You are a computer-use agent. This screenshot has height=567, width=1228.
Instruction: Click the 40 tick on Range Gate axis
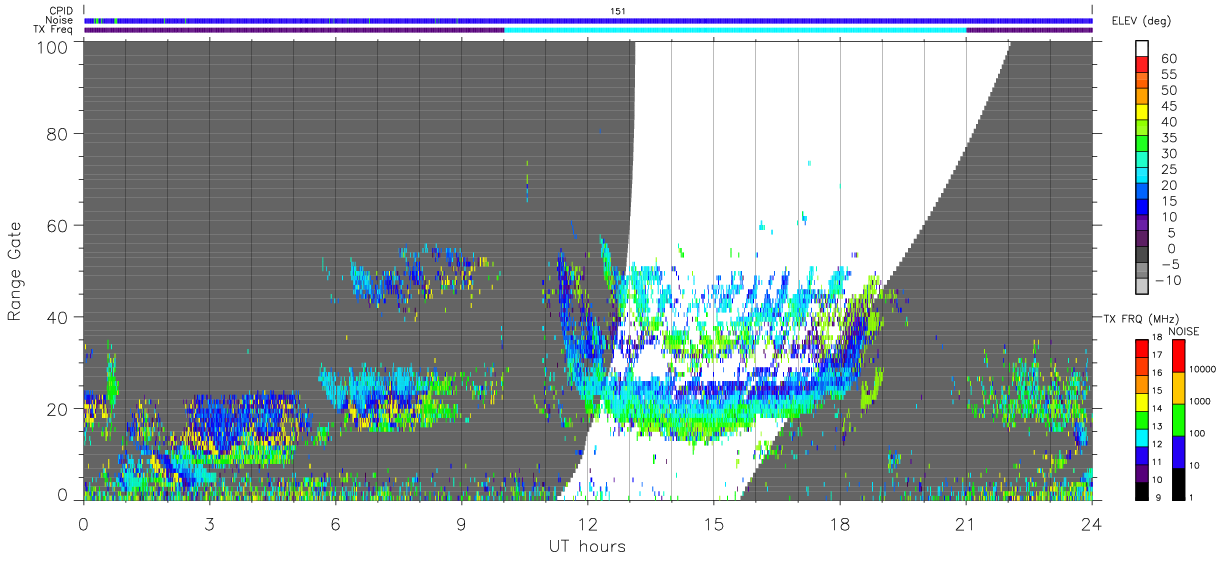(x=59, y=317)
